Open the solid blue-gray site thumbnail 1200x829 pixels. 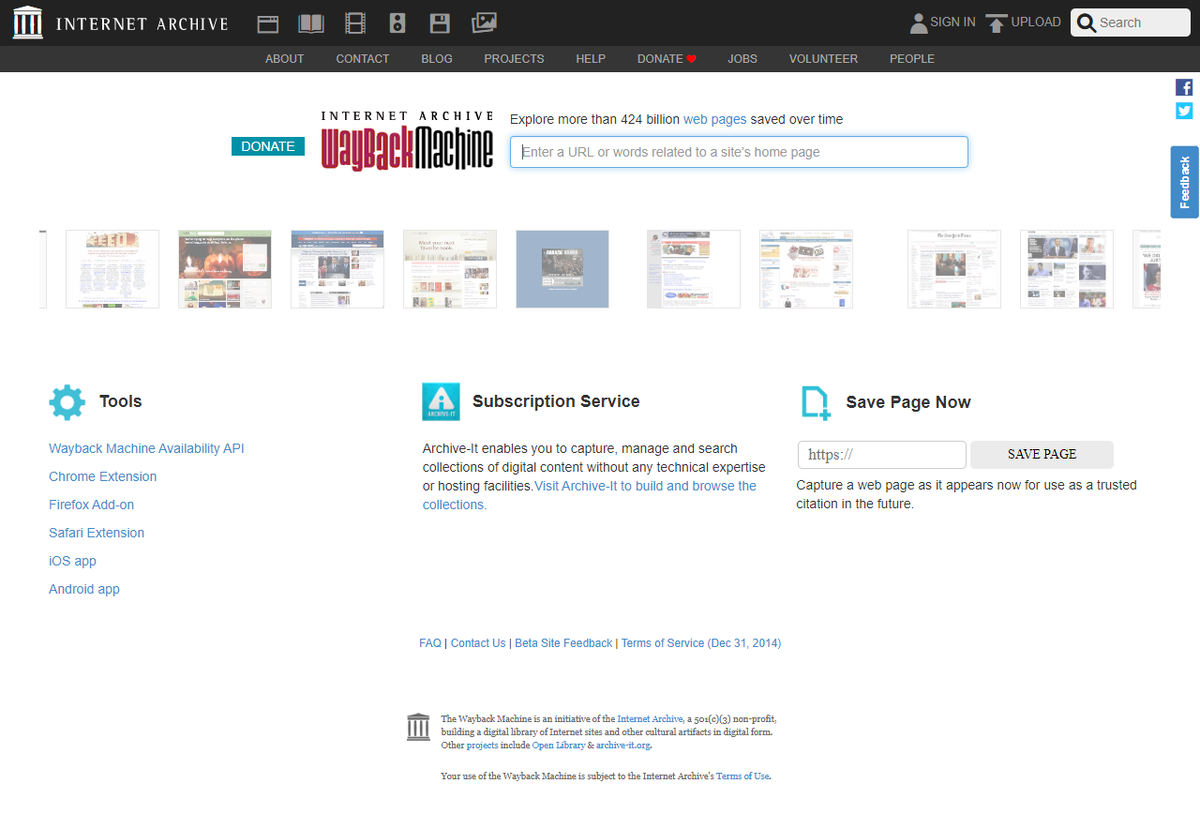point(562,269)
